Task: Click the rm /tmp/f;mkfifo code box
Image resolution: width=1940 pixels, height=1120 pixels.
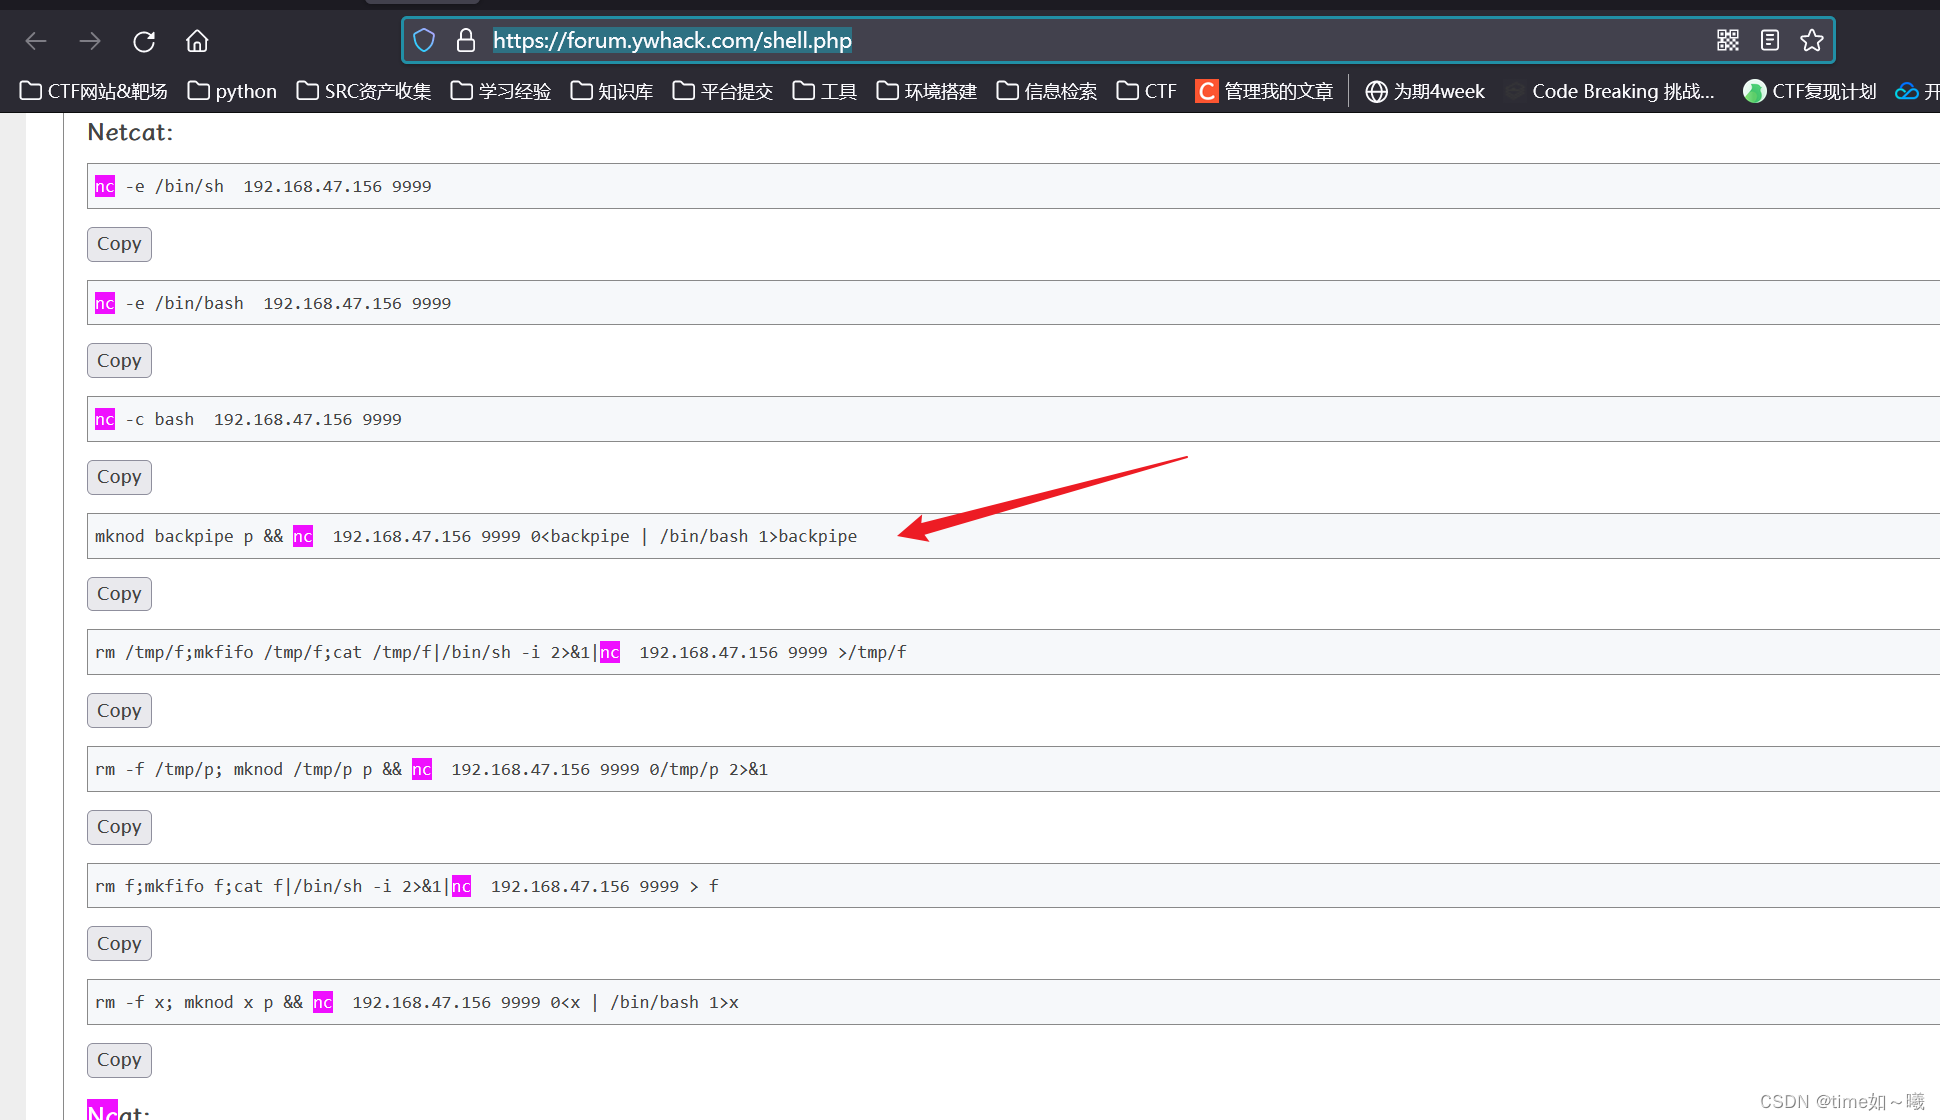Action: [x=1013, y=652]
